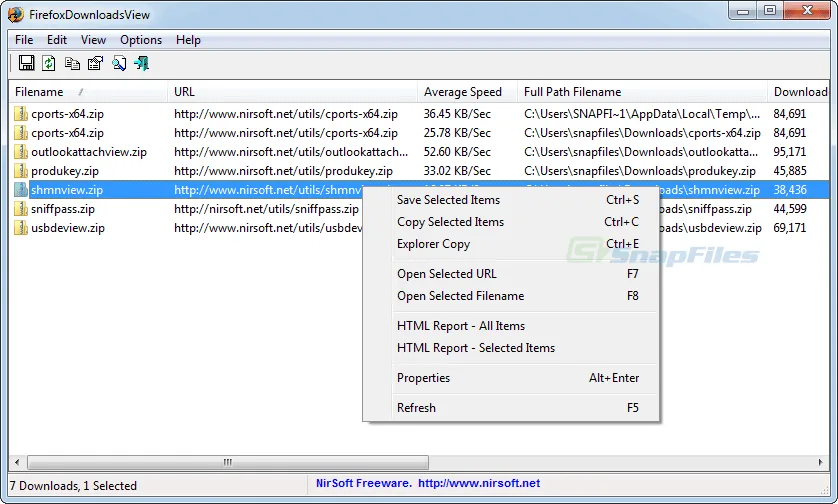
Task: Click the Downloads\cports-x64.zip path cell
Action: point(642,133)
